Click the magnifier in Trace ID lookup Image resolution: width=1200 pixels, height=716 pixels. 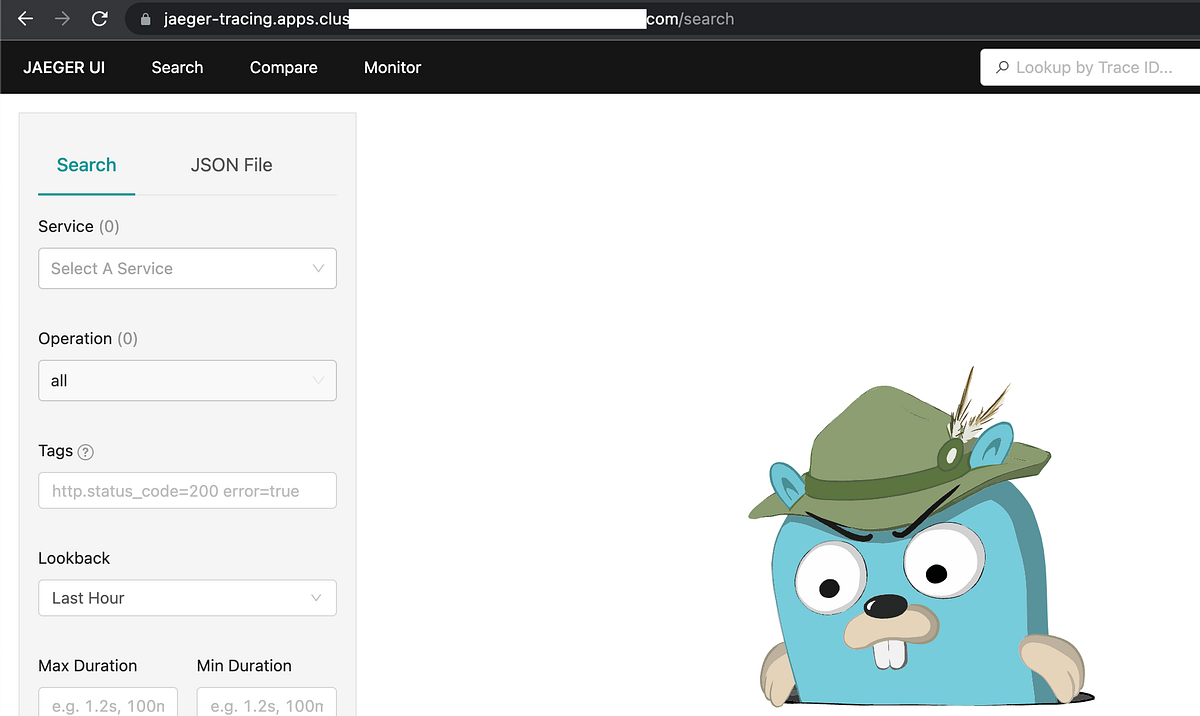coord(1002,67)
